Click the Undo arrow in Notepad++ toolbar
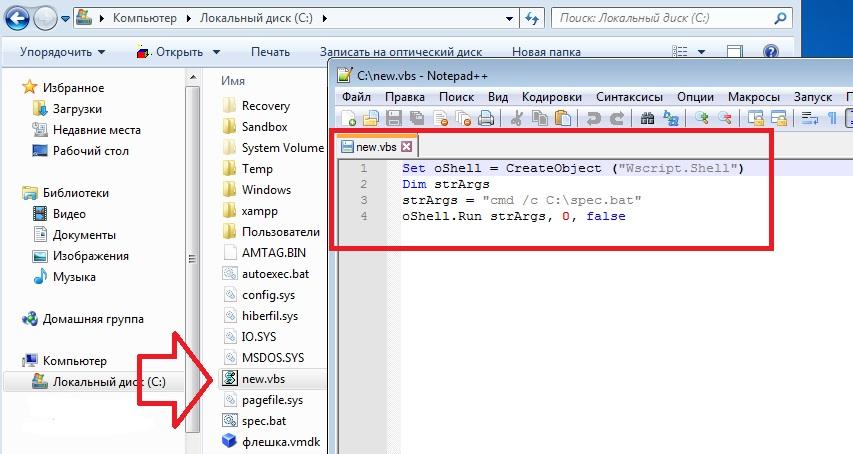 [594, 119]
